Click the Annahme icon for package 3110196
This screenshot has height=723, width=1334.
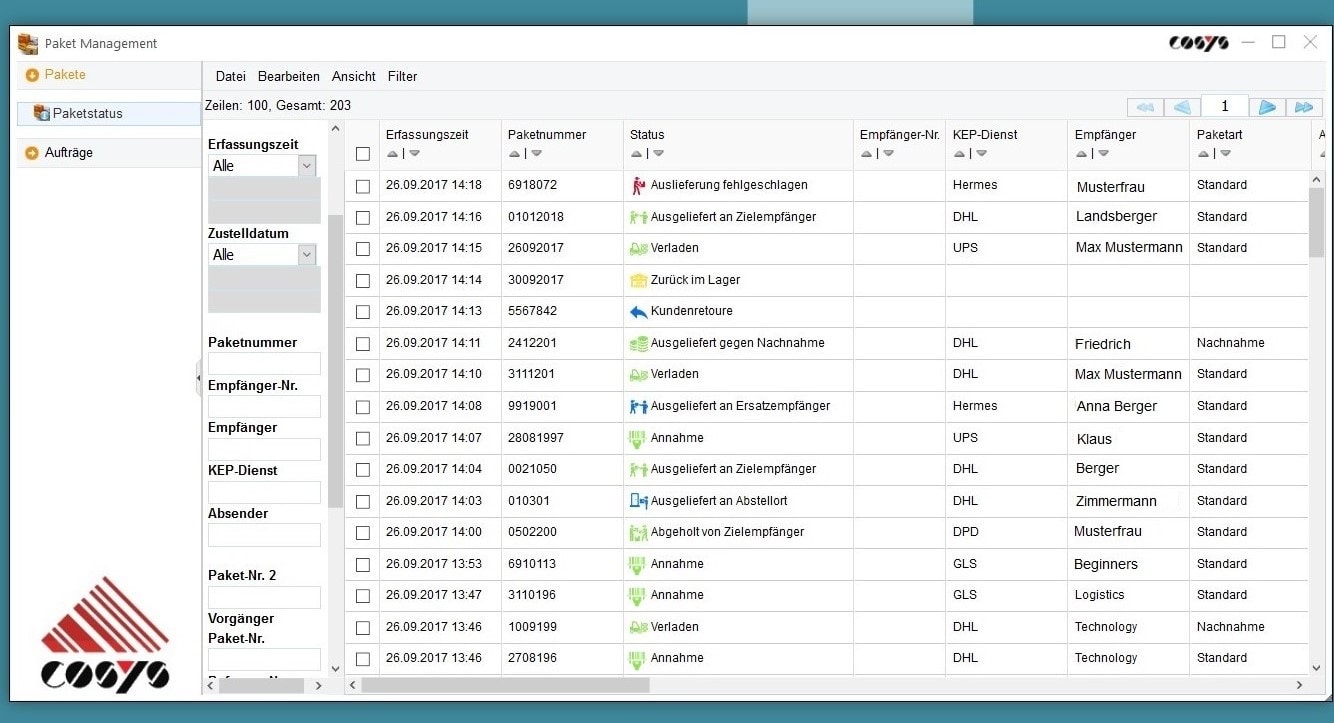pos(639,595)
